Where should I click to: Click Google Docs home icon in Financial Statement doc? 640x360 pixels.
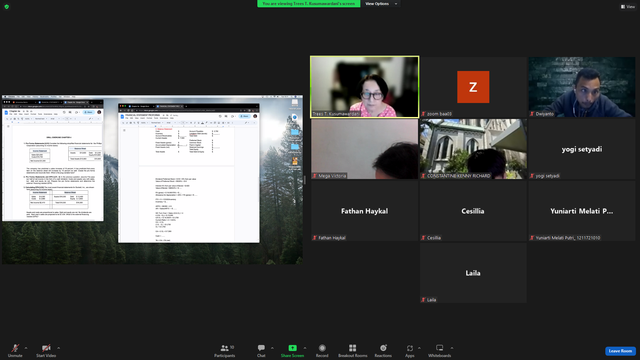click(x=122, y=116)
